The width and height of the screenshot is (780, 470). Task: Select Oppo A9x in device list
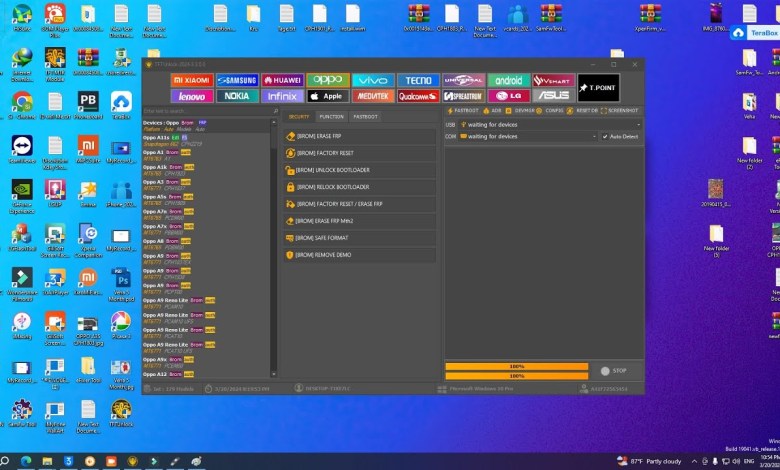tap(206, 362)
